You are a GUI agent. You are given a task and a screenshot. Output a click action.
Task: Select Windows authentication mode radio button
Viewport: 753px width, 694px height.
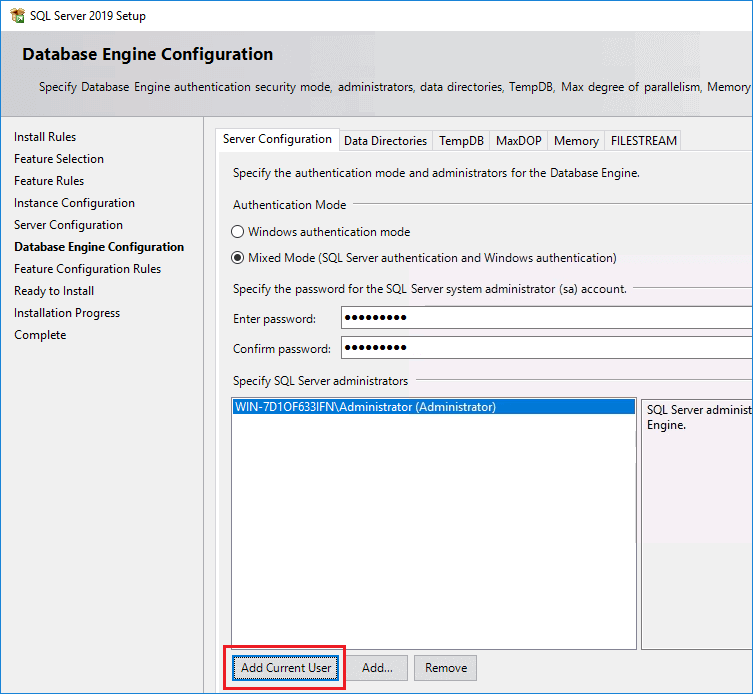click(237, 232)
